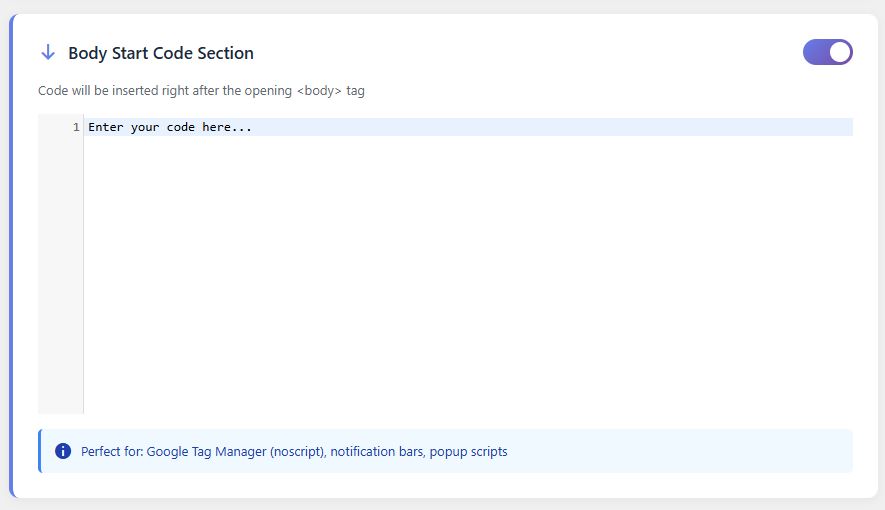Image resolution: width=885 pixels, height=510 pixels.
Task: Click the word "tag" ending the description
Action: point(356,91)
